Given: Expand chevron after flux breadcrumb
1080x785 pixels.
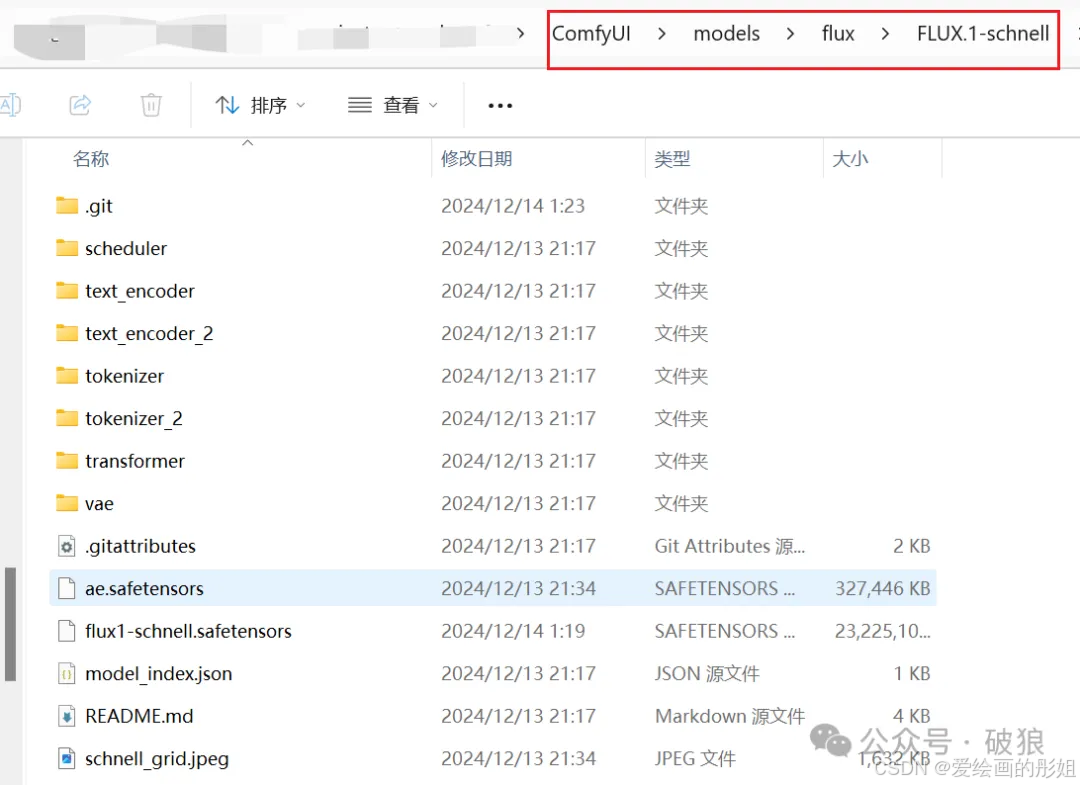Looking at the screenshot, I should point(885,33).
